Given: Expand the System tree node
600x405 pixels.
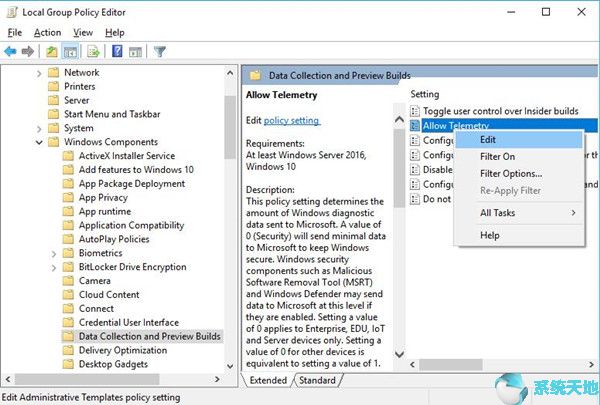Looking at the screenshot, I should pos(39,128).
